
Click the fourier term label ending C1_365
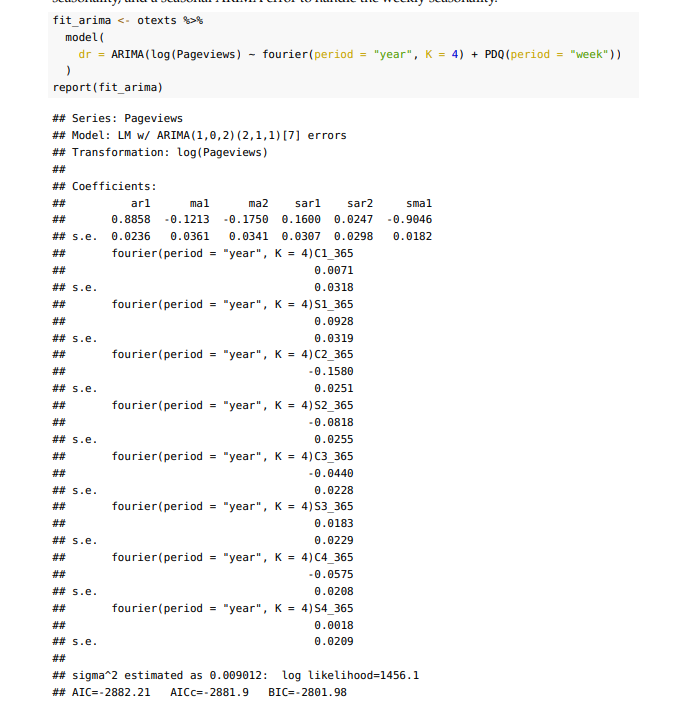coord(232,254)
